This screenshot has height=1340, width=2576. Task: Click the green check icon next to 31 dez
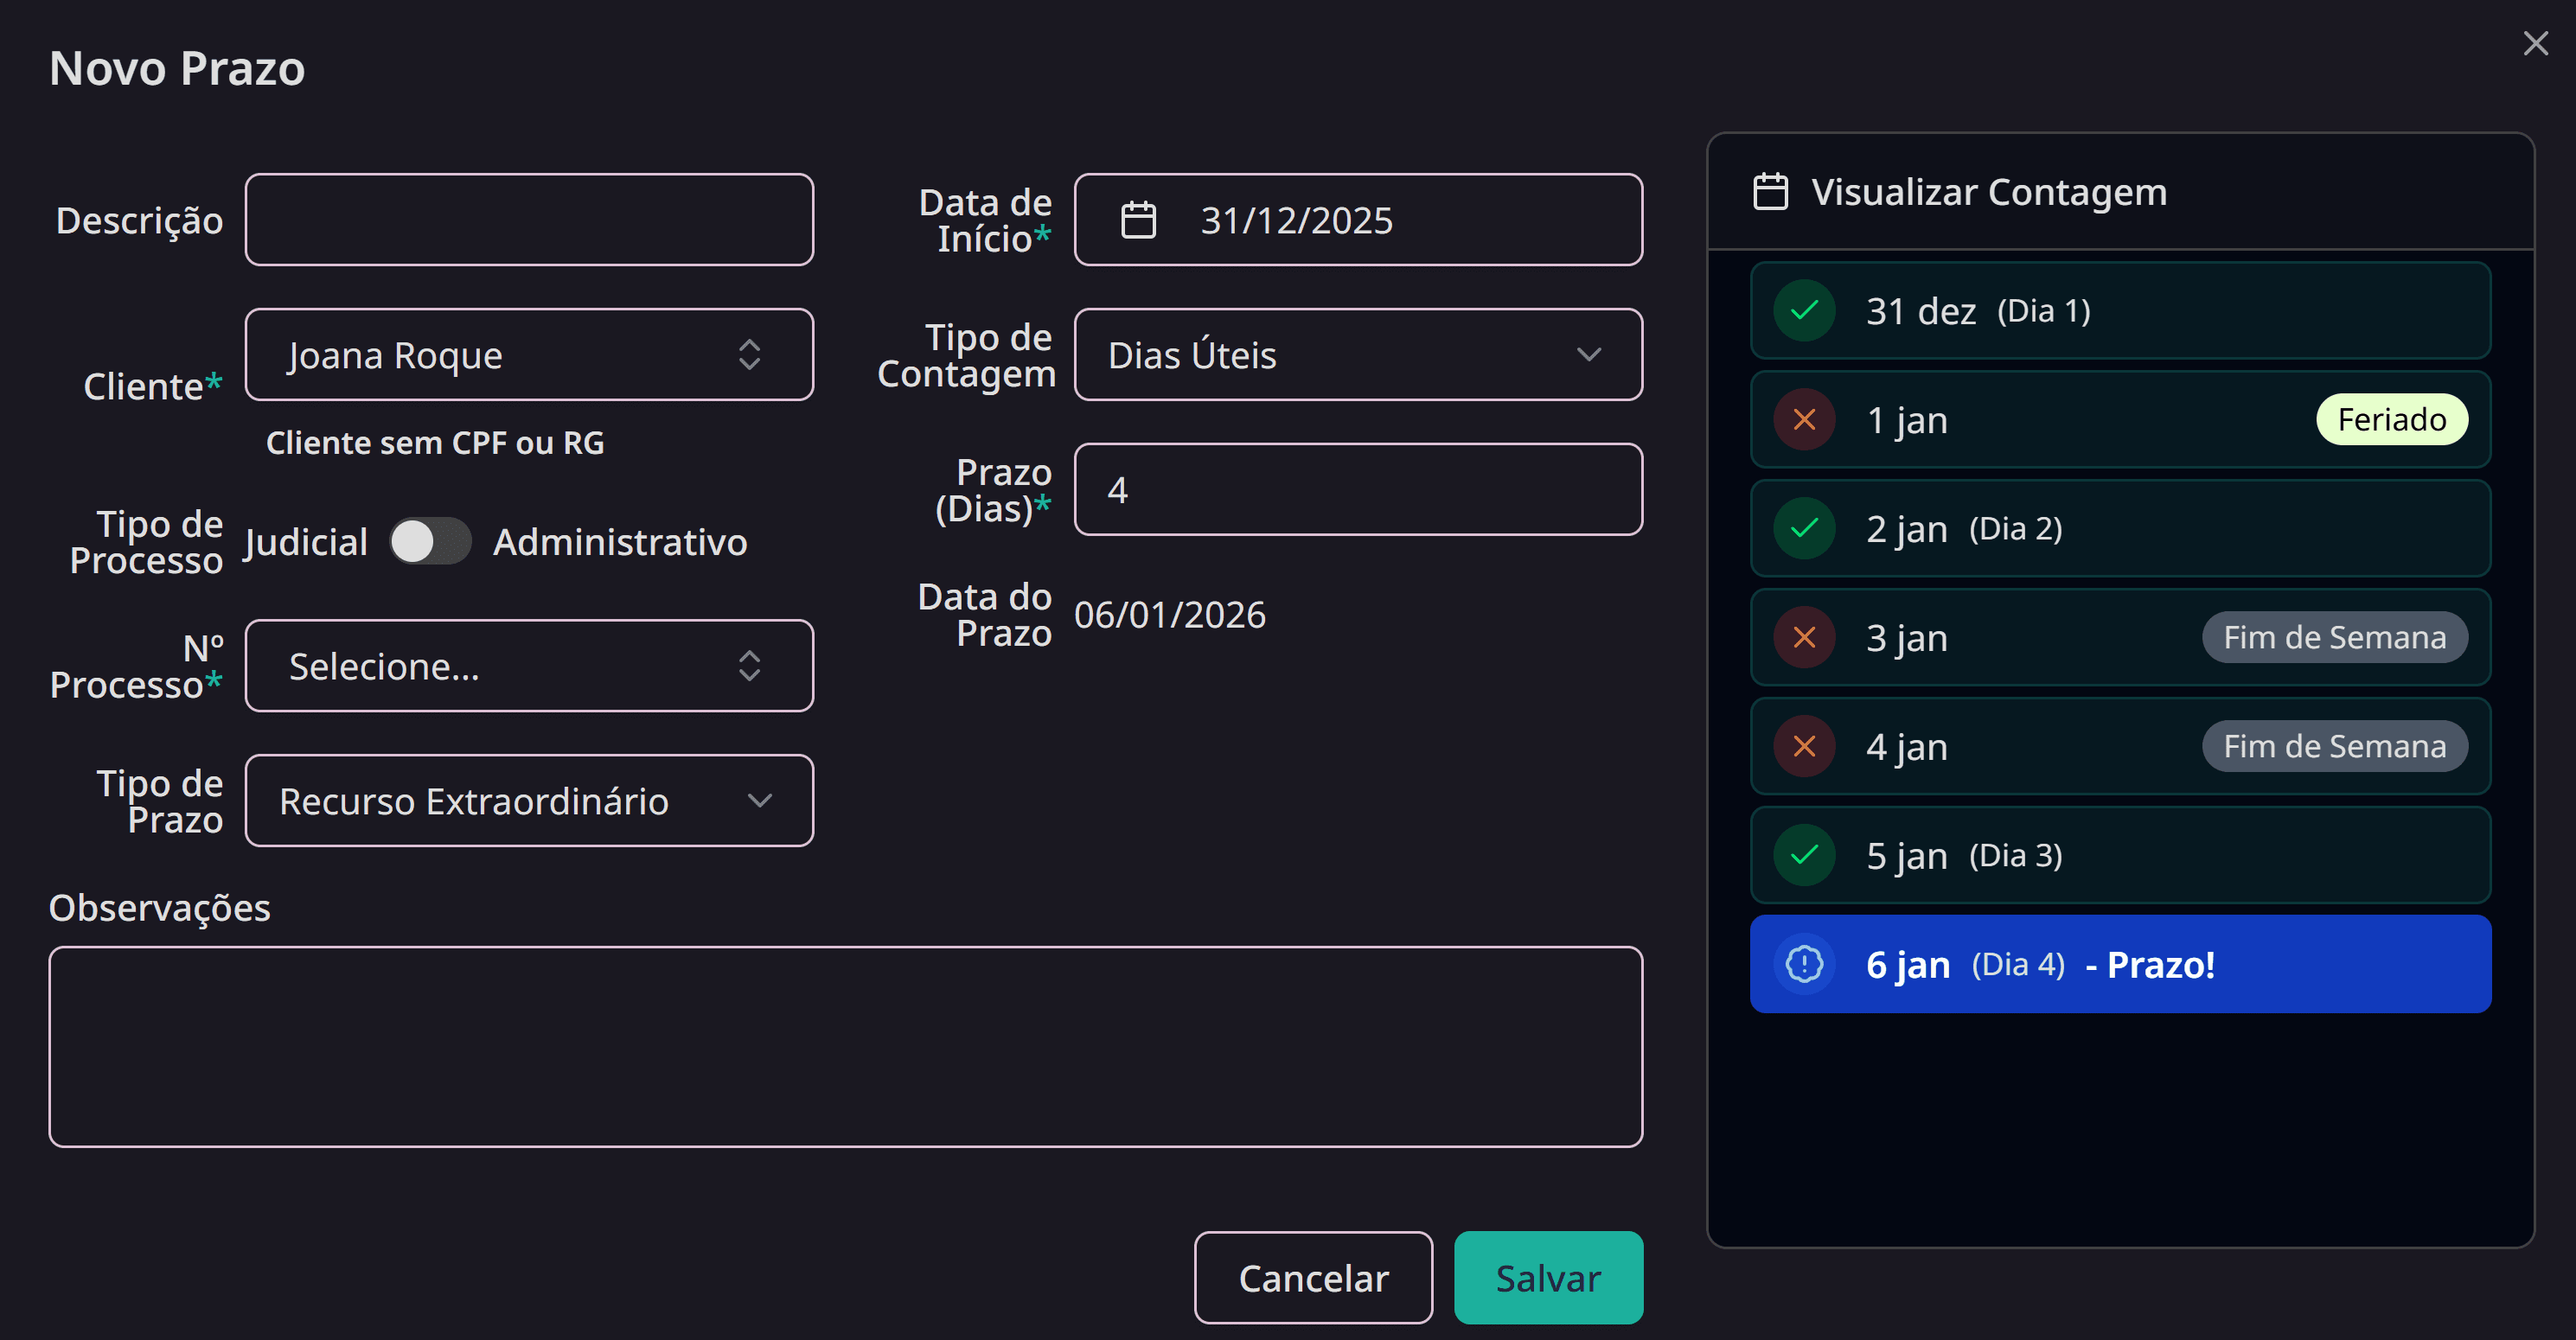pyautogui.click(x=1803, y=310)
